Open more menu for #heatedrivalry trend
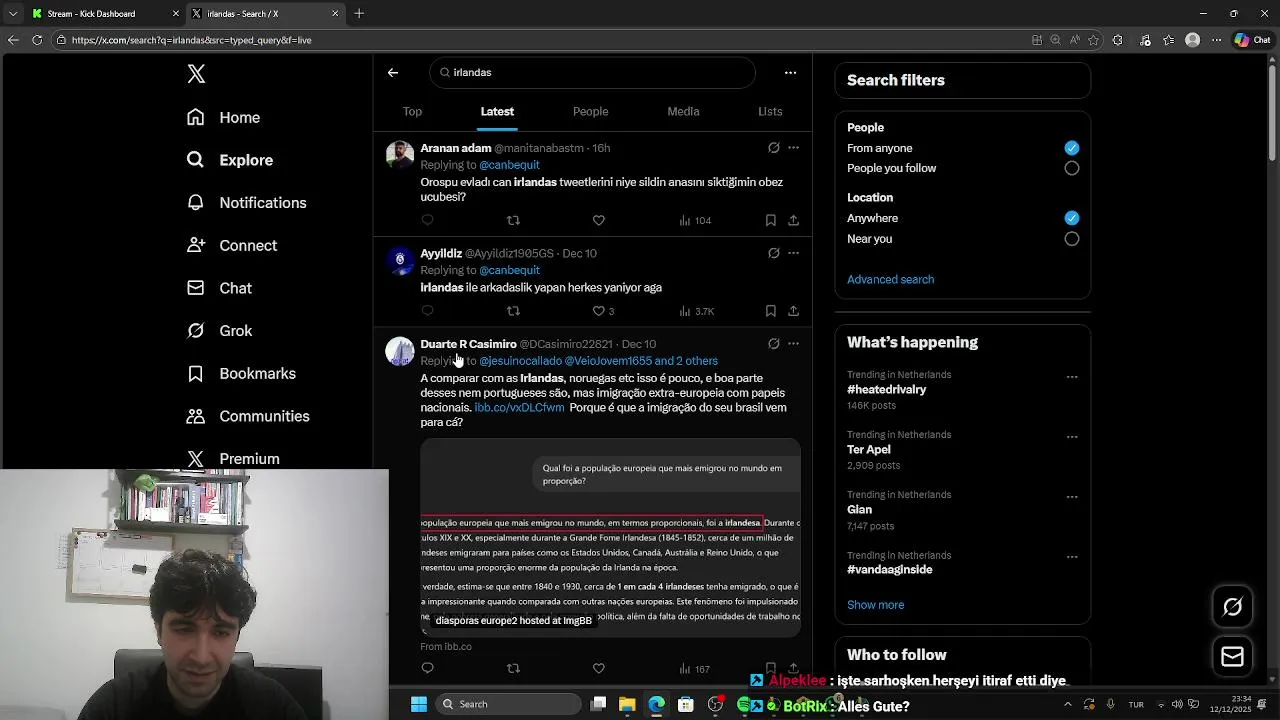The image size is (1280, 720). click(x=1072, y=377)
